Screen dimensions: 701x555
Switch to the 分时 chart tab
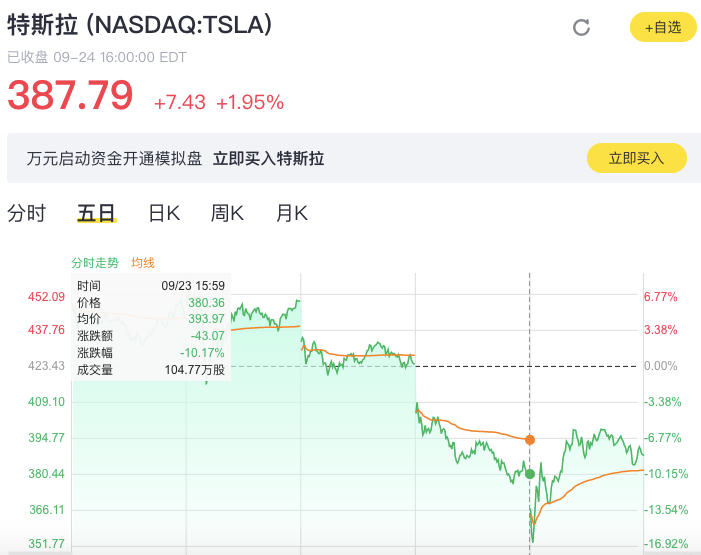click(26, 213)
